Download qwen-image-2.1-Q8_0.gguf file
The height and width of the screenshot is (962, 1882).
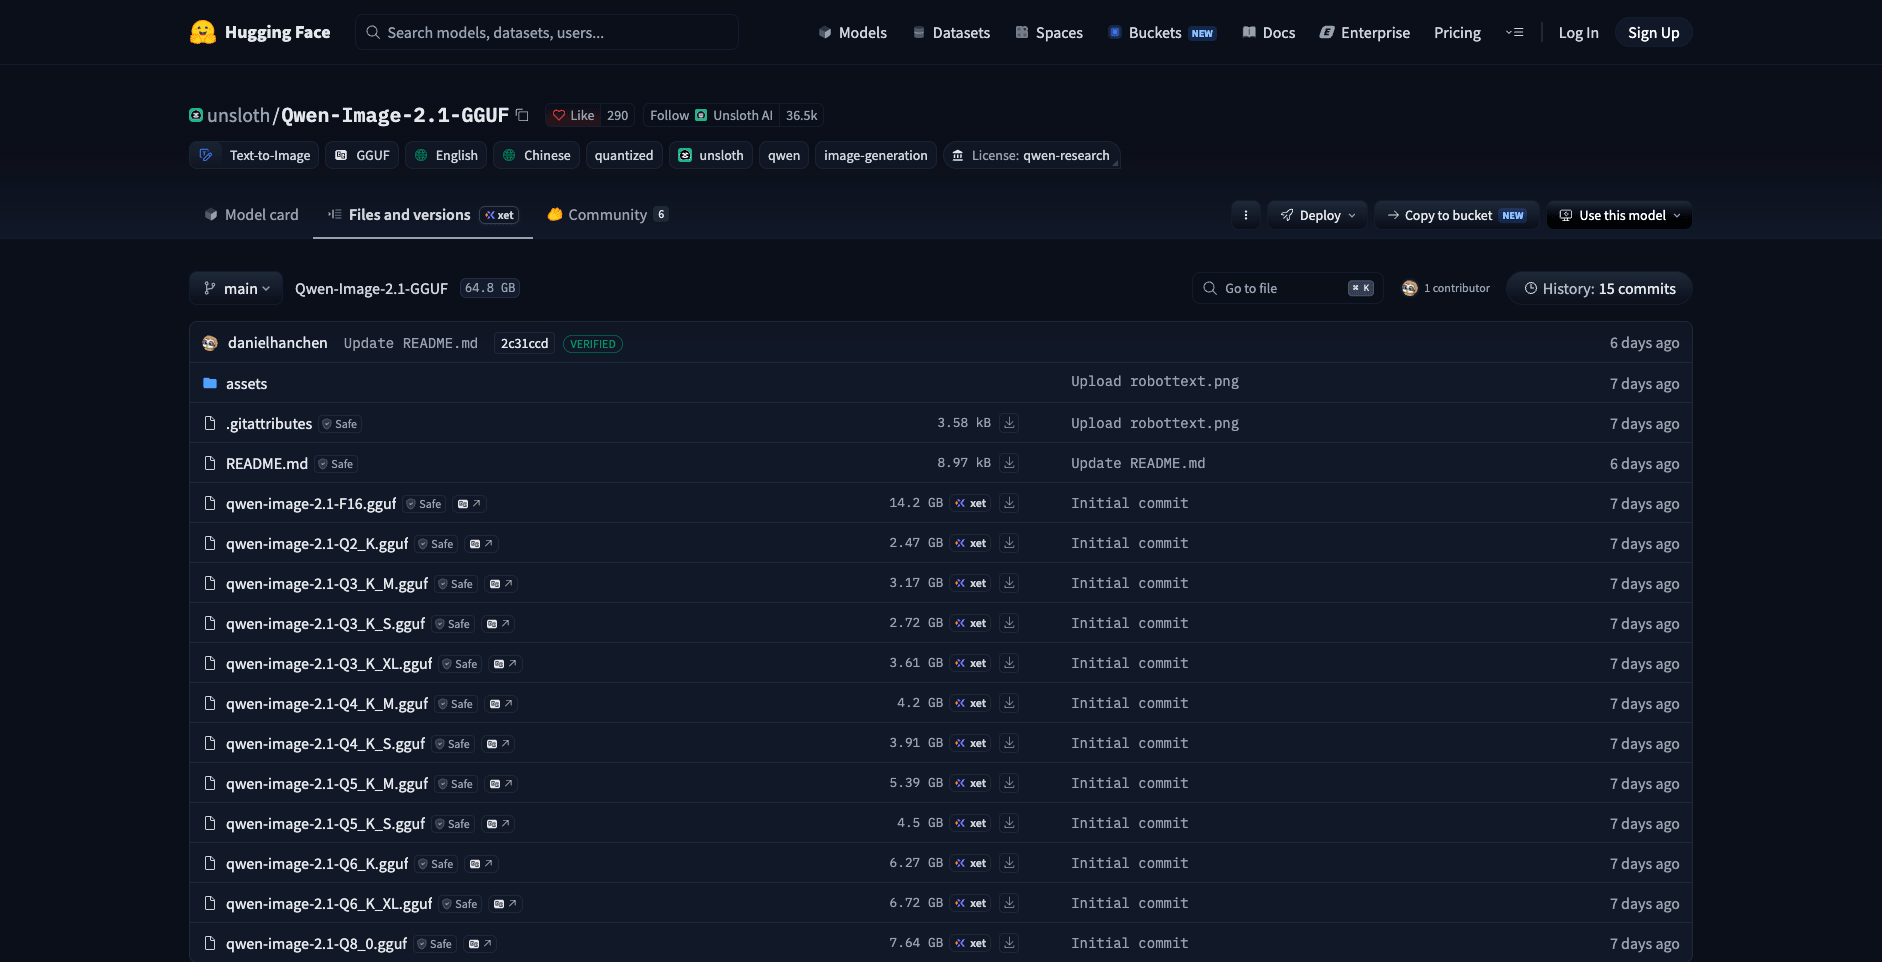click(x=1009, y=943)
